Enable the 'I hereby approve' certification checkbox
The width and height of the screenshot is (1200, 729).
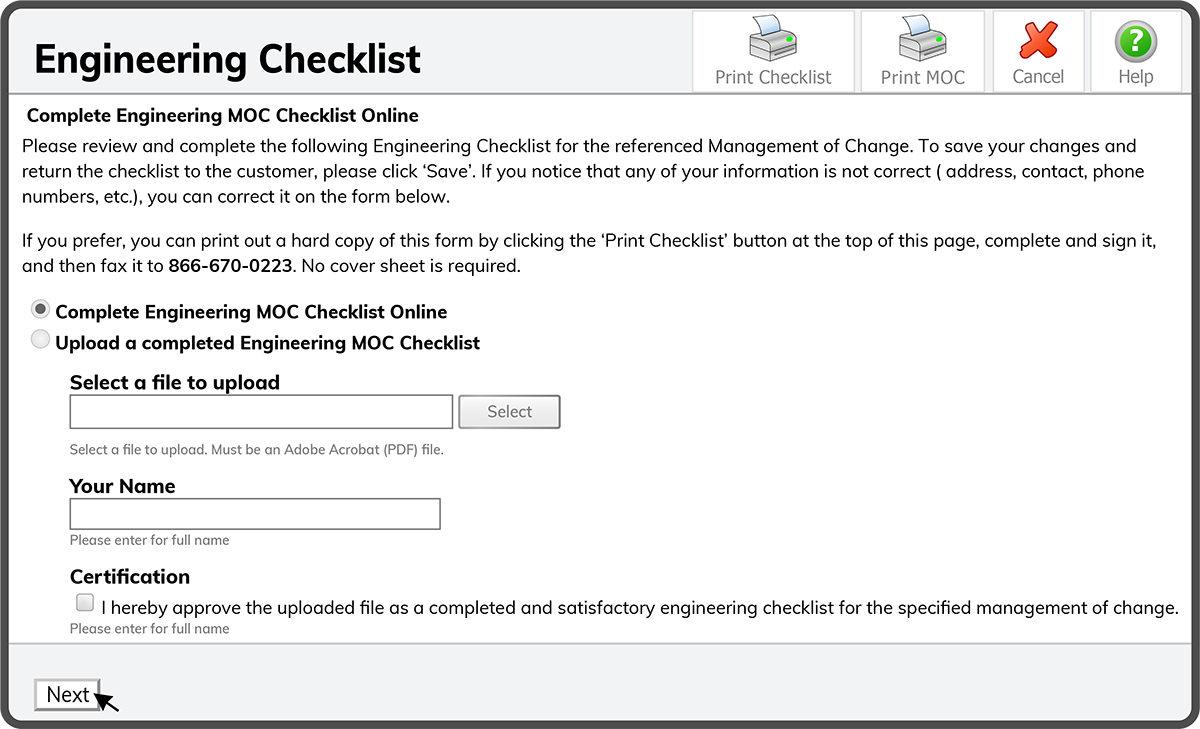[x=85, y=601]
